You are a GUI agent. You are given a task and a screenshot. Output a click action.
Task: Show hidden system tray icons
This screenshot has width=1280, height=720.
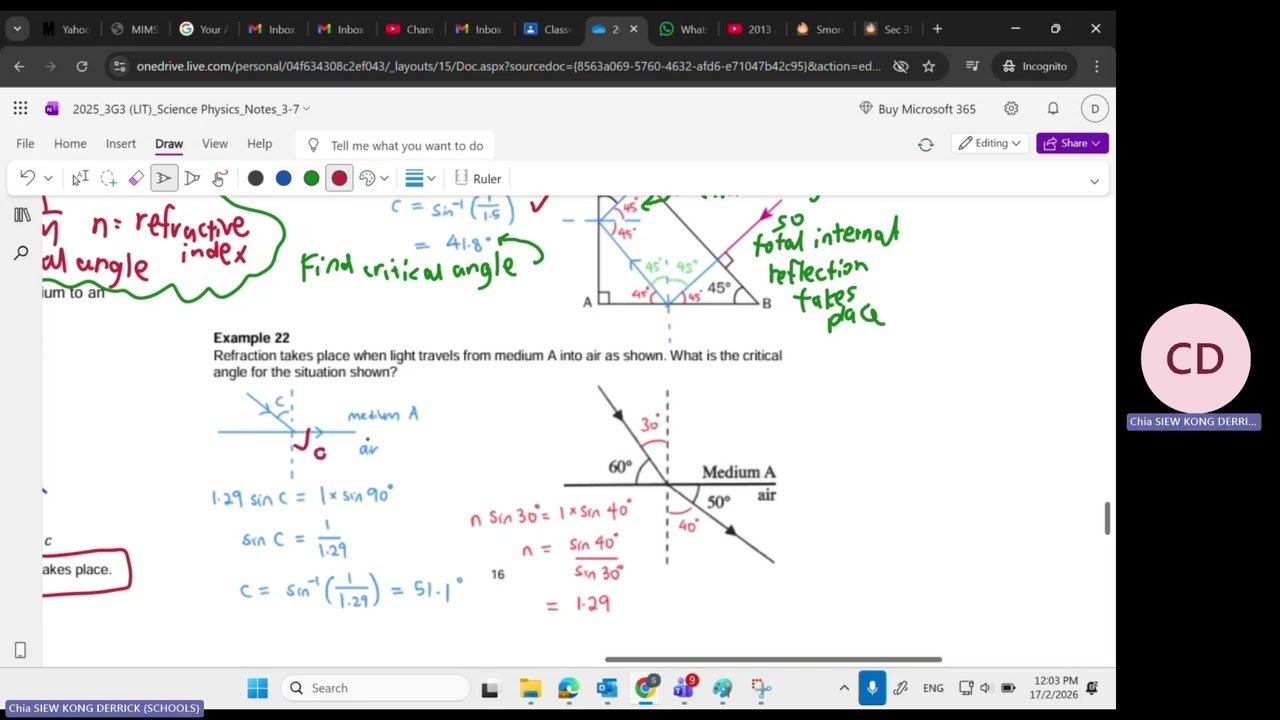(844, 688)
